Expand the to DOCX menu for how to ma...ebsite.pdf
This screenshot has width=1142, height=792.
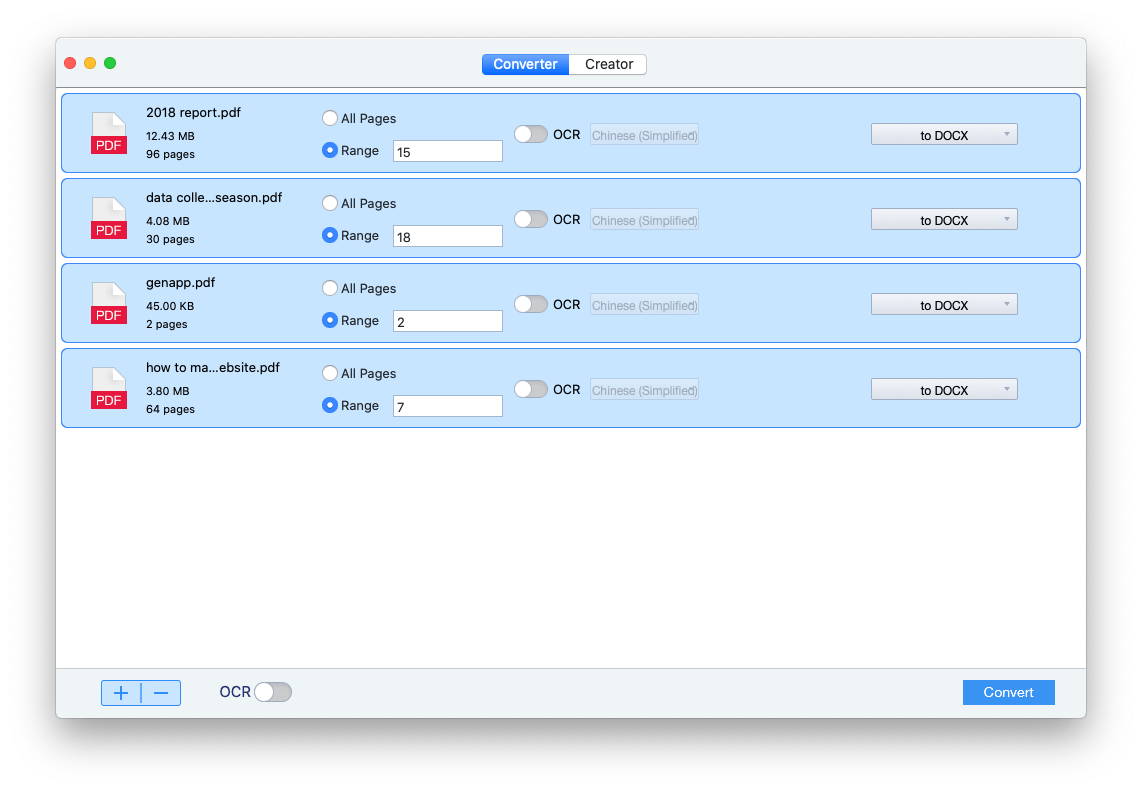(x=944, y=390)
